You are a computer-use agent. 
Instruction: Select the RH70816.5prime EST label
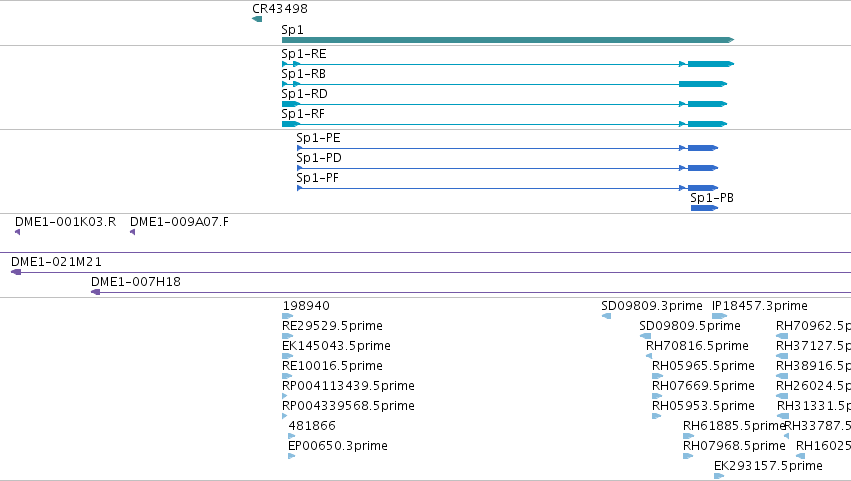[x=697, y=346]
